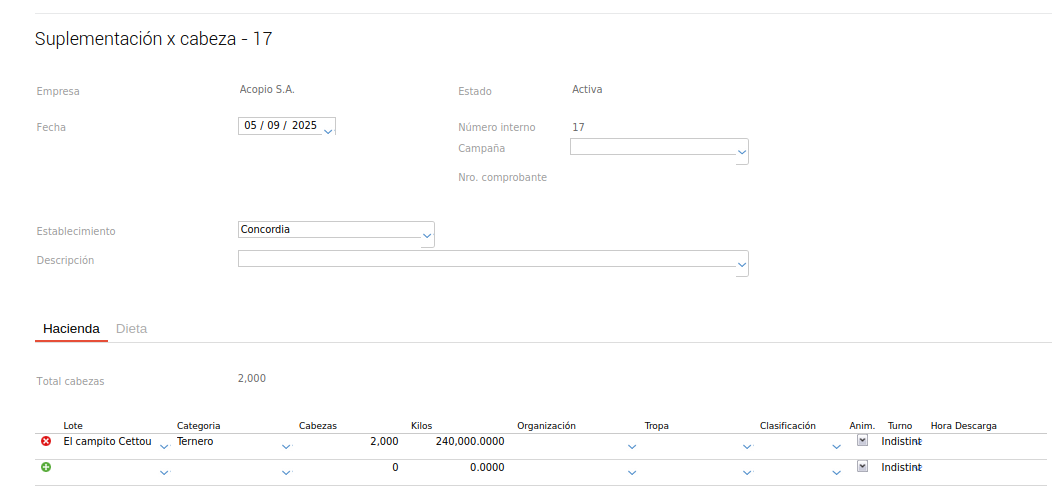Toggle Anim. checkbox in the Ternero row
Viewport: 1052px width, 492px height.
[x=862, y=440]
